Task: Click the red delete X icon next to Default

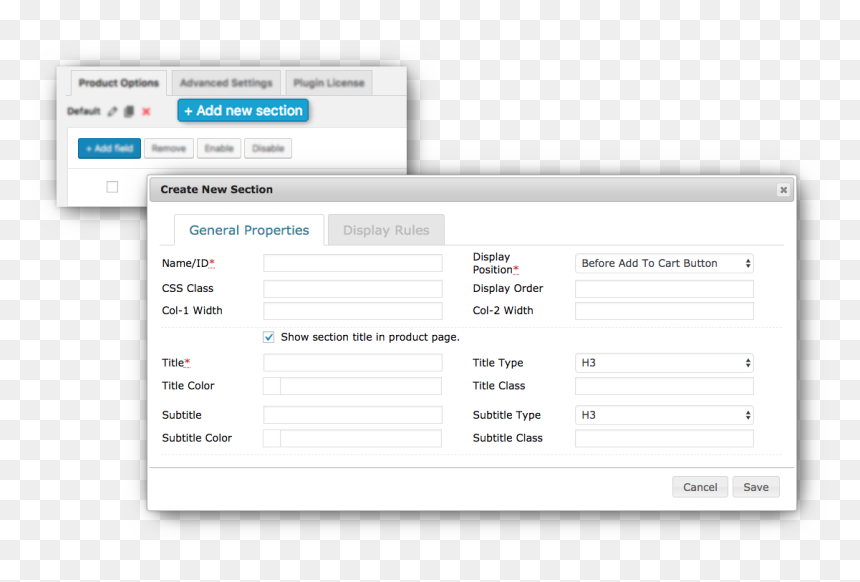Action: tap(146, 111)
